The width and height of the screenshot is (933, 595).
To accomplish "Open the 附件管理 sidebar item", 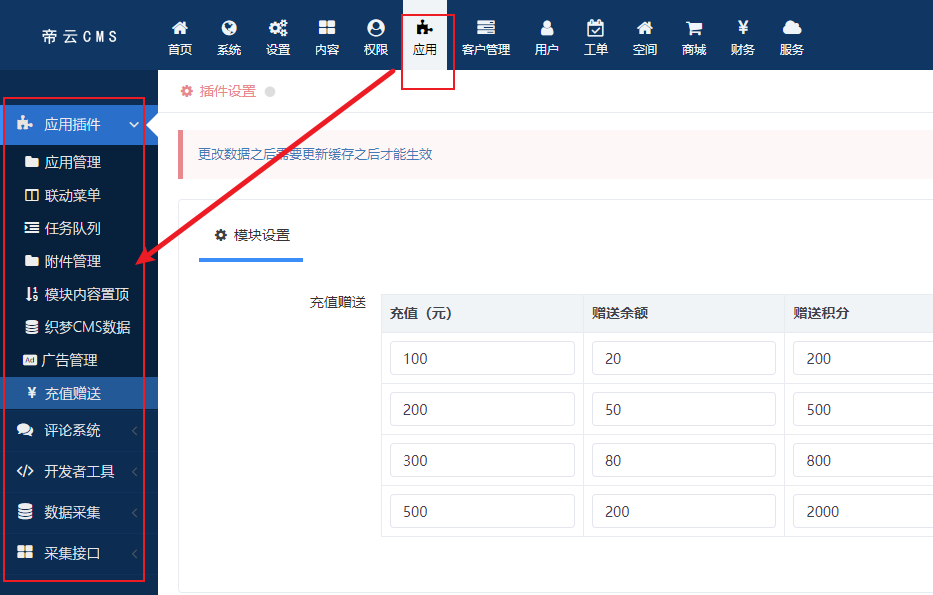I will (73, 261).
